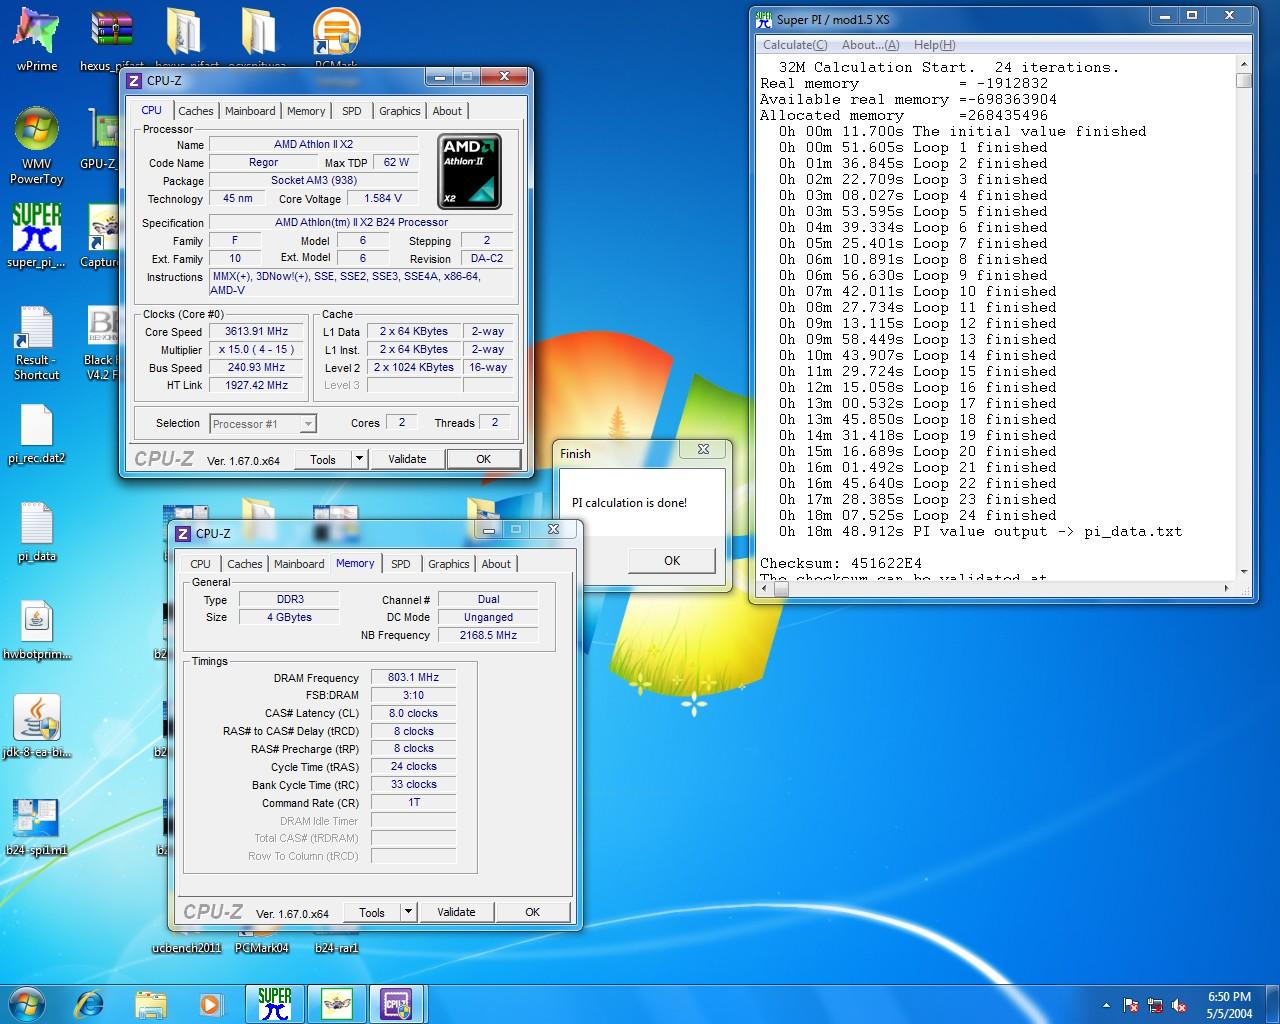The width and height of the screenshot is (1280, 1024).
Task: Open the SPD tab in the lower CPU-Z window
Action: pos(401,564)
